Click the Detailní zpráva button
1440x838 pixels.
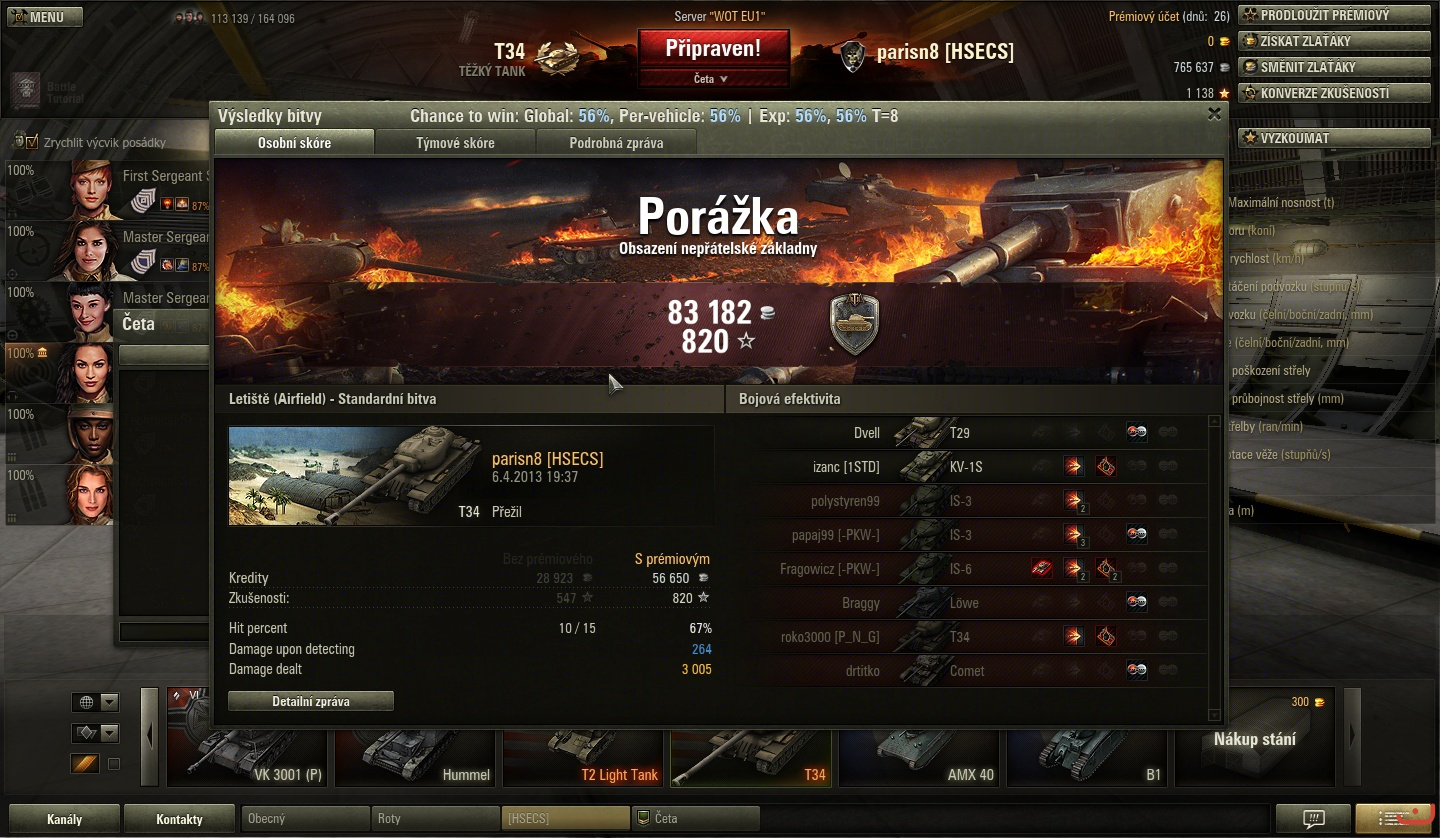coord(311,701)
